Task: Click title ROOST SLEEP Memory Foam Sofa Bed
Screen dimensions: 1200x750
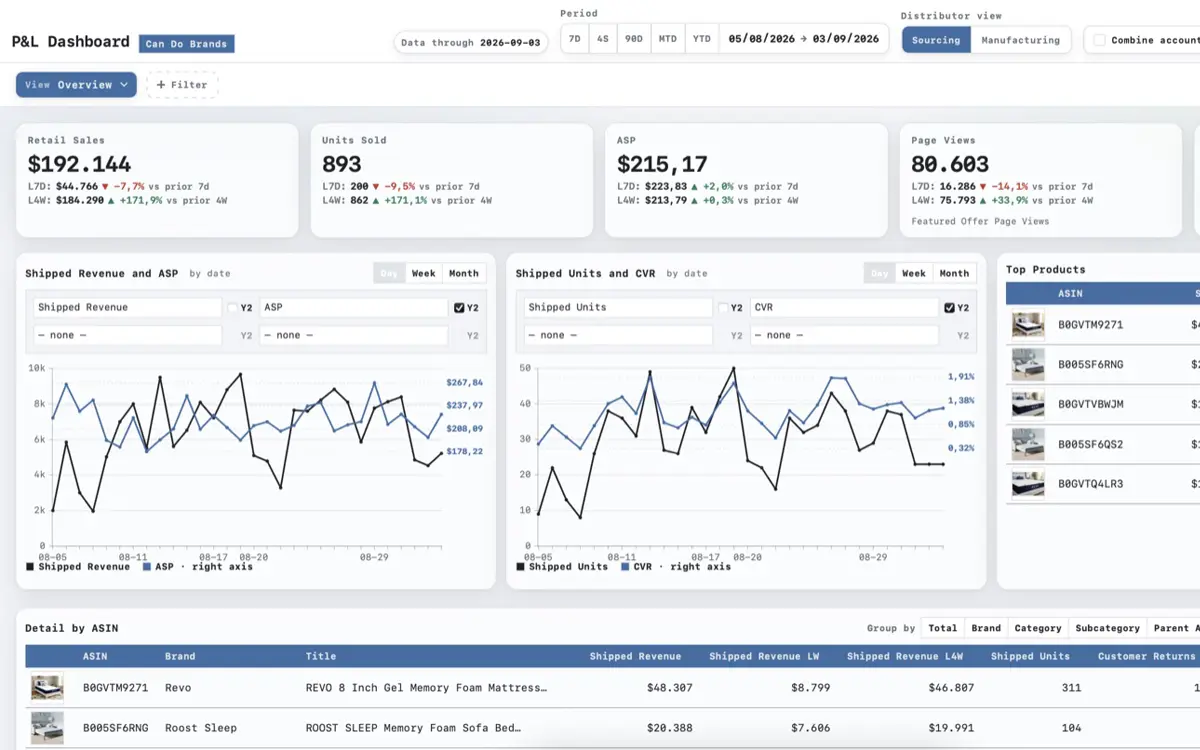Action: (x=413, y=728)
